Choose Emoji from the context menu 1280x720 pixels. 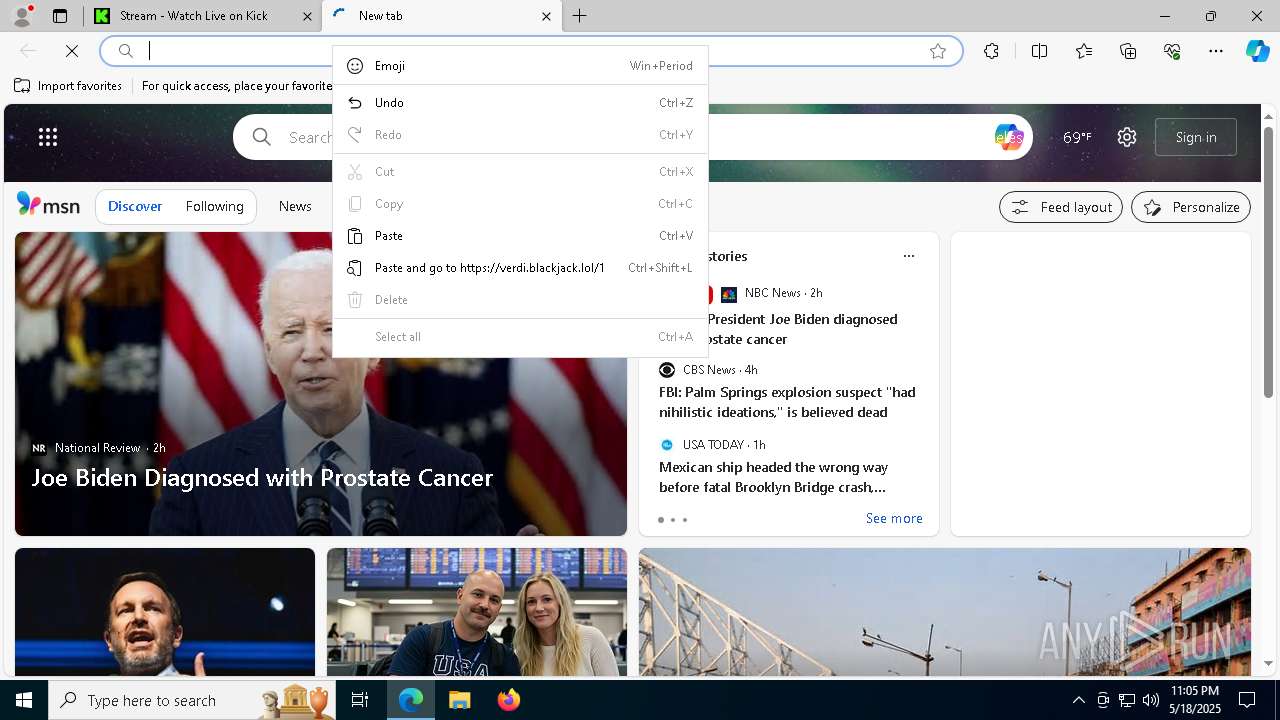520,66
